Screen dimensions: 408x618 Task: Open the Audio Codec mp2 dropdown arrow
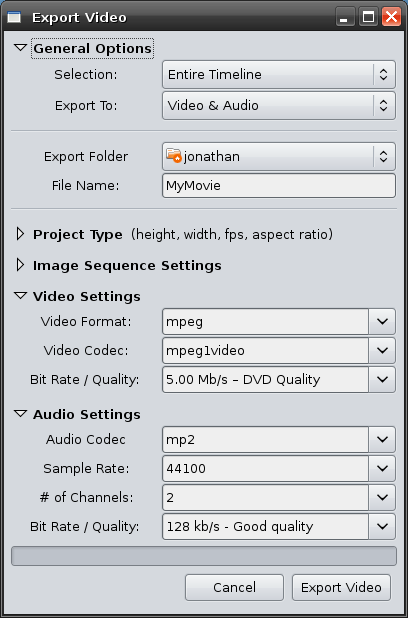coord(382,439)
